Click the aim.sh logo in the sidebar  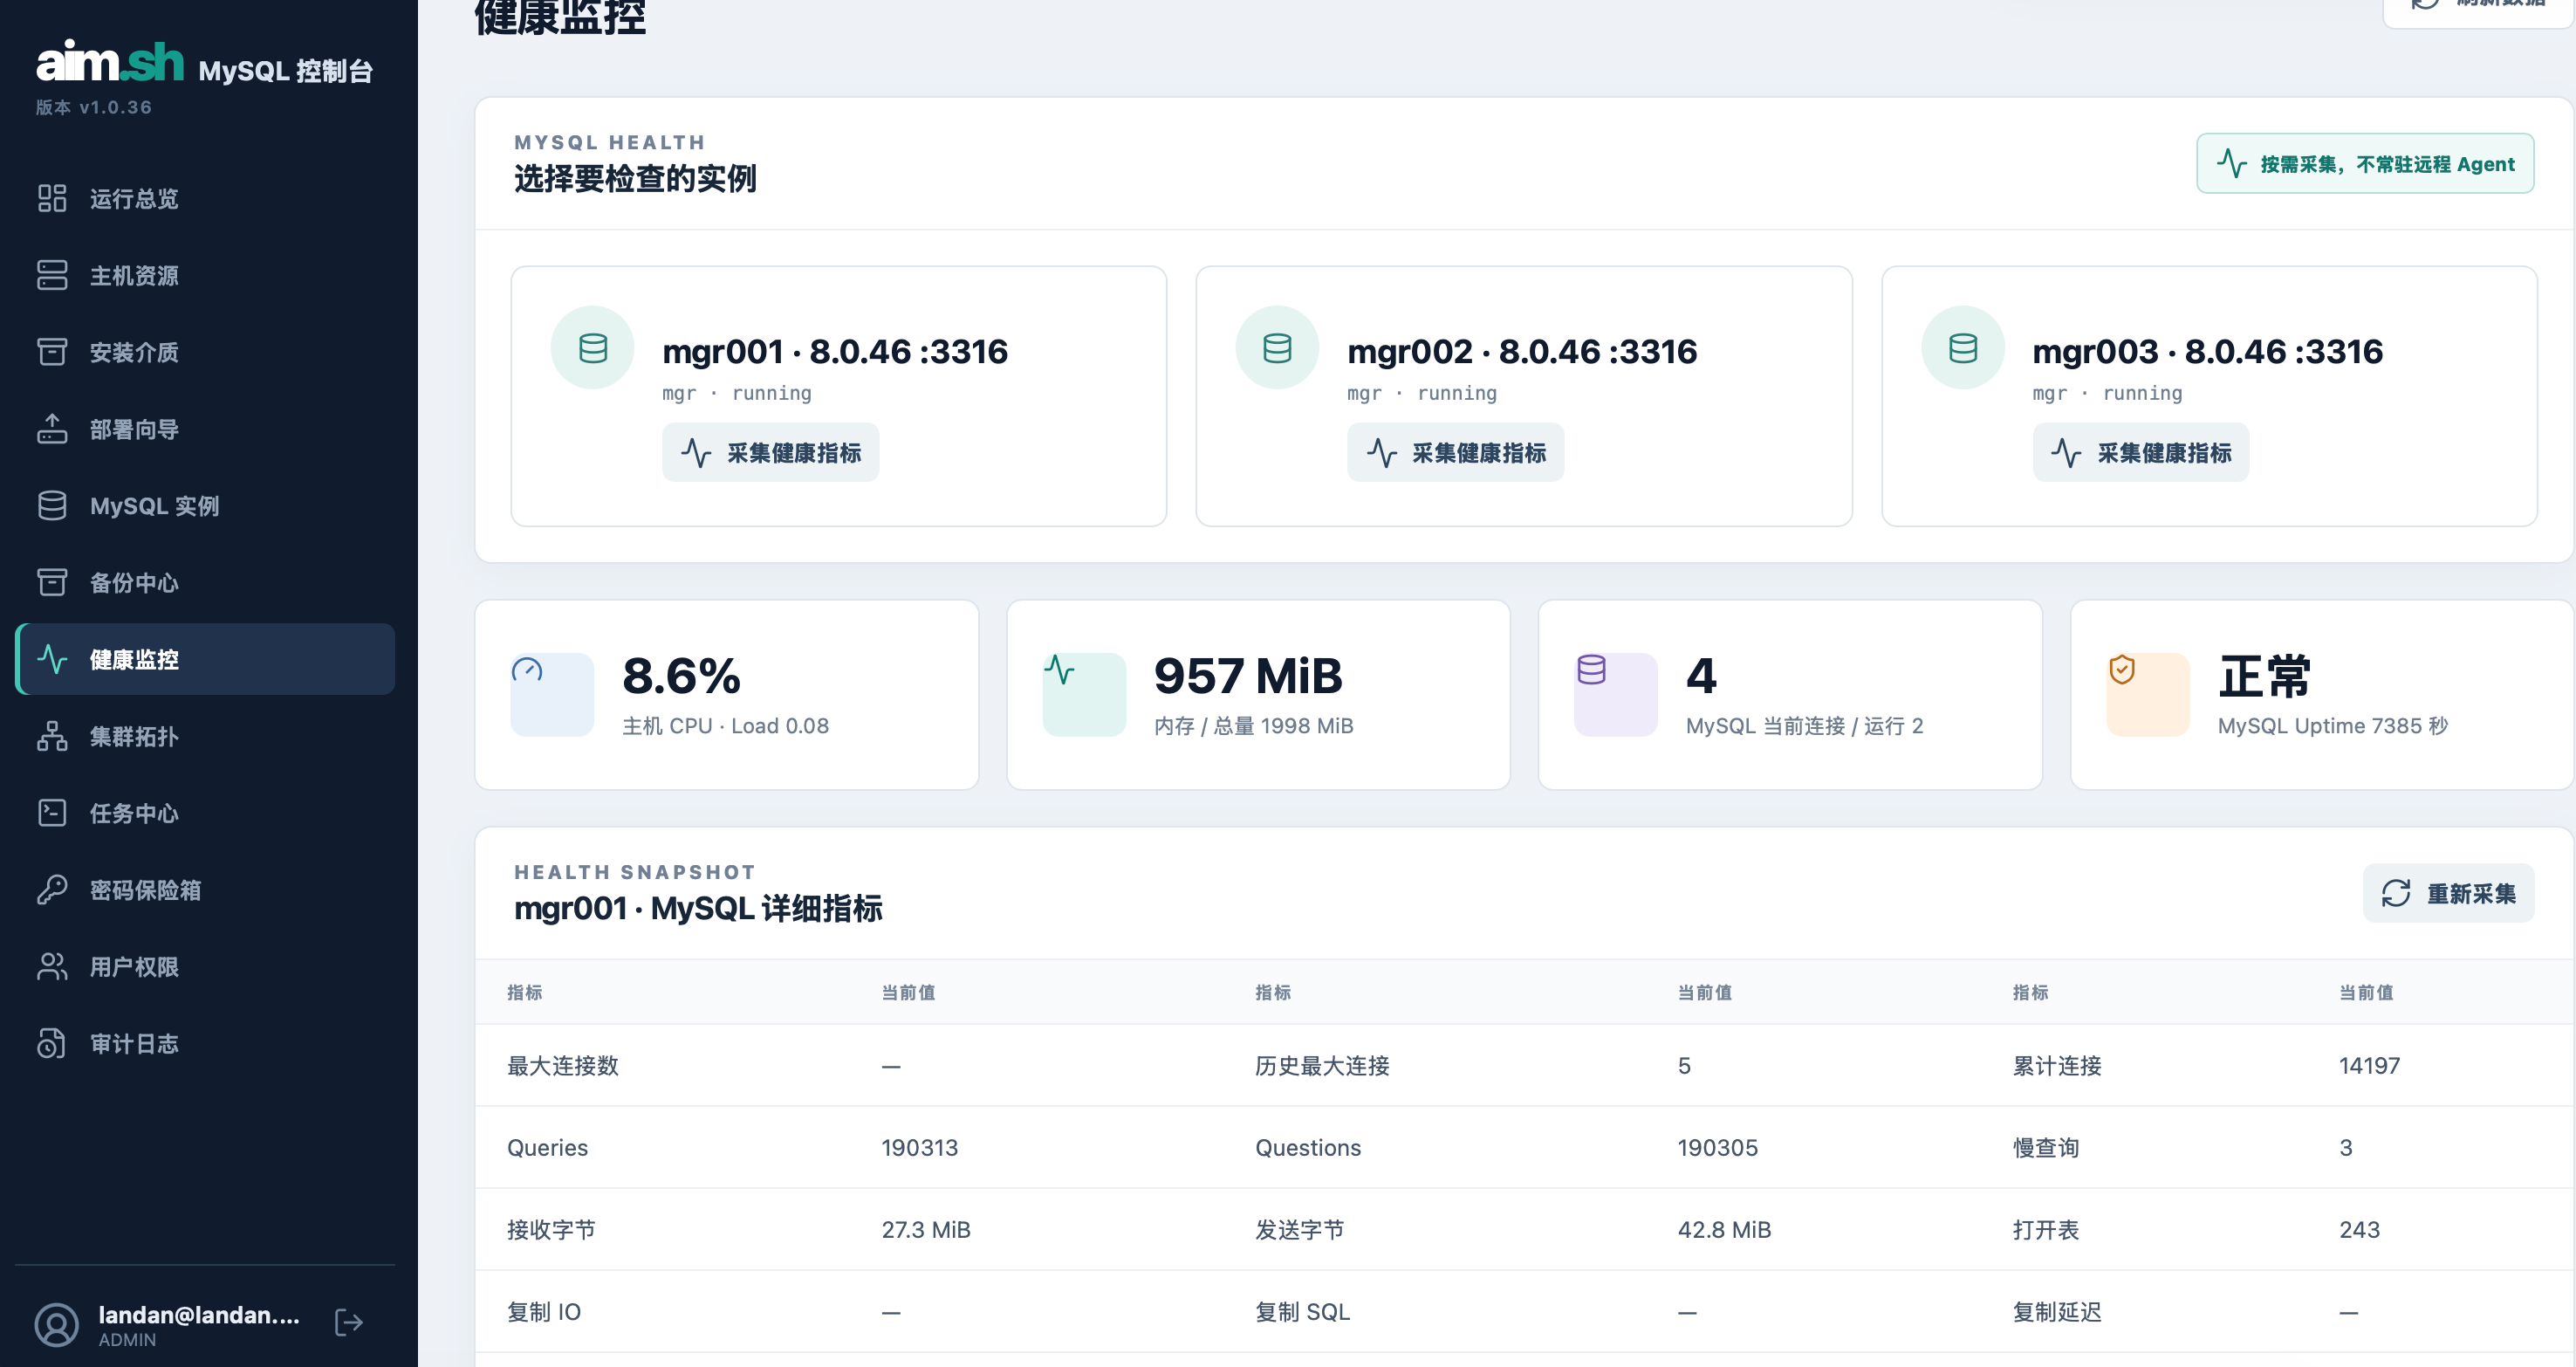110,62
